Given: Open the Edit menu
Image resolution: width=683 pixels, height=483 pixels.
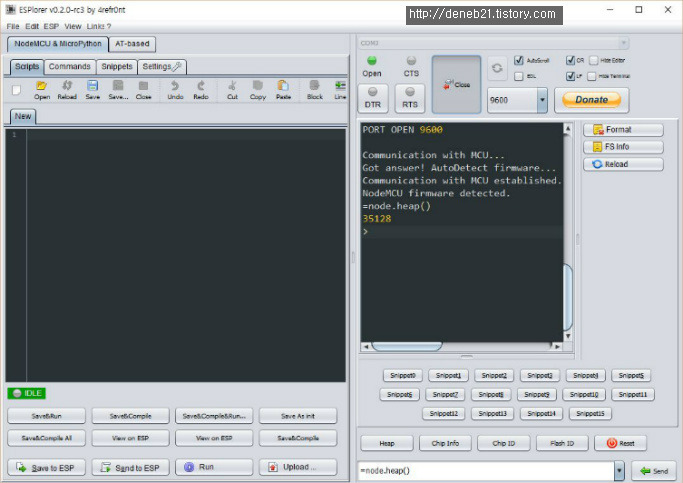Looking at the screenshot, I should click(x=32, y=26).
